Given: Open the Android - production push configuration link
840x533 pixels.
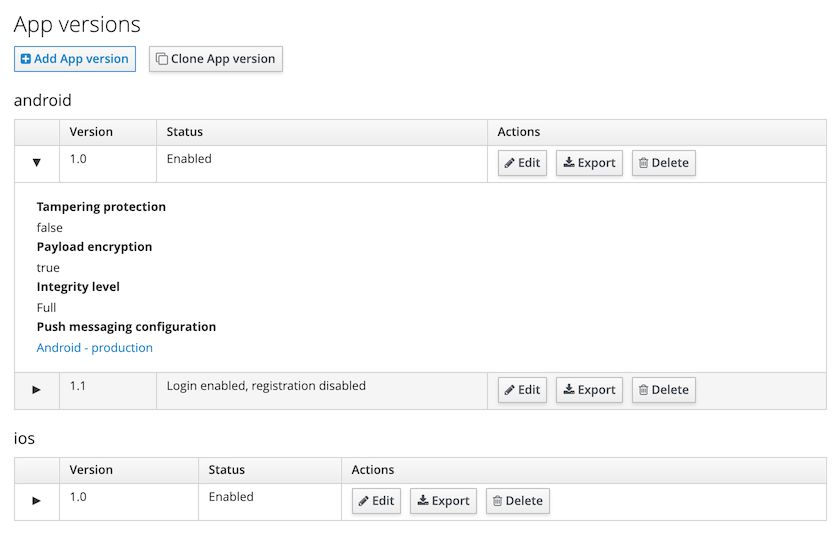Looking at the screenshot, I should coord(95,348).
